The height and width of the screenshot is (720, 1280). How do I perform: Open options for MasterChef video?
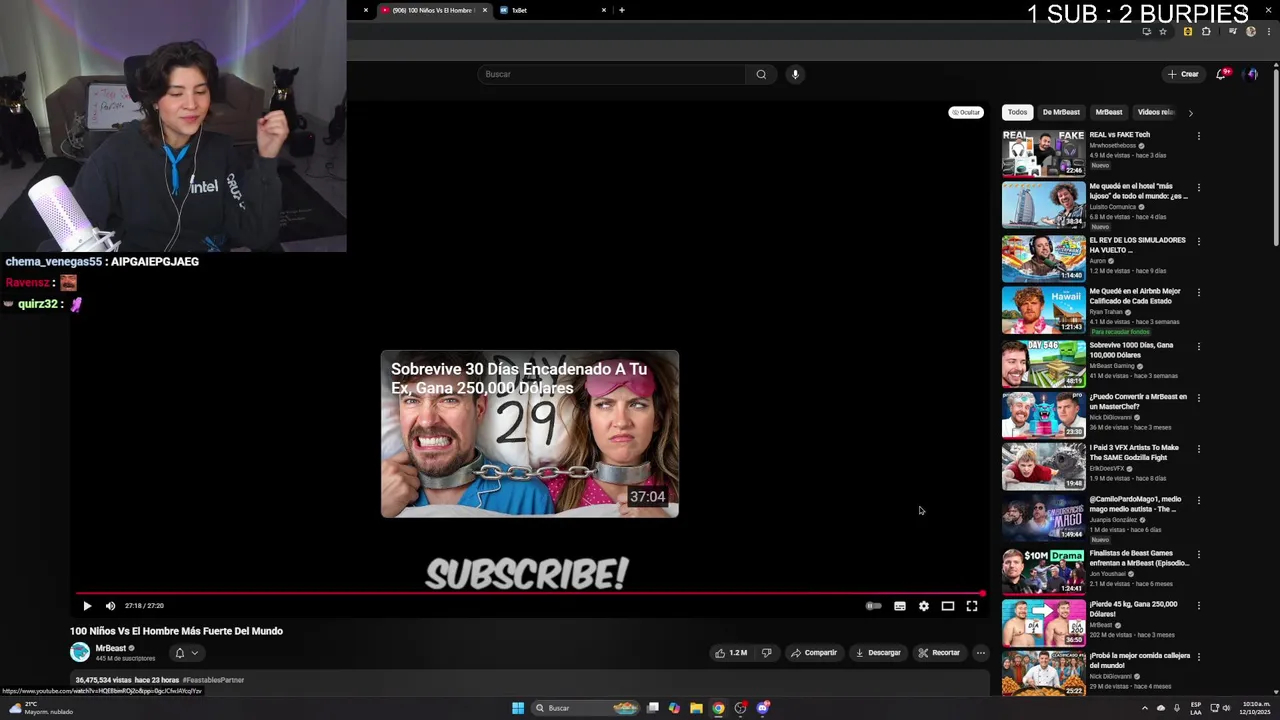point(1199,397)
